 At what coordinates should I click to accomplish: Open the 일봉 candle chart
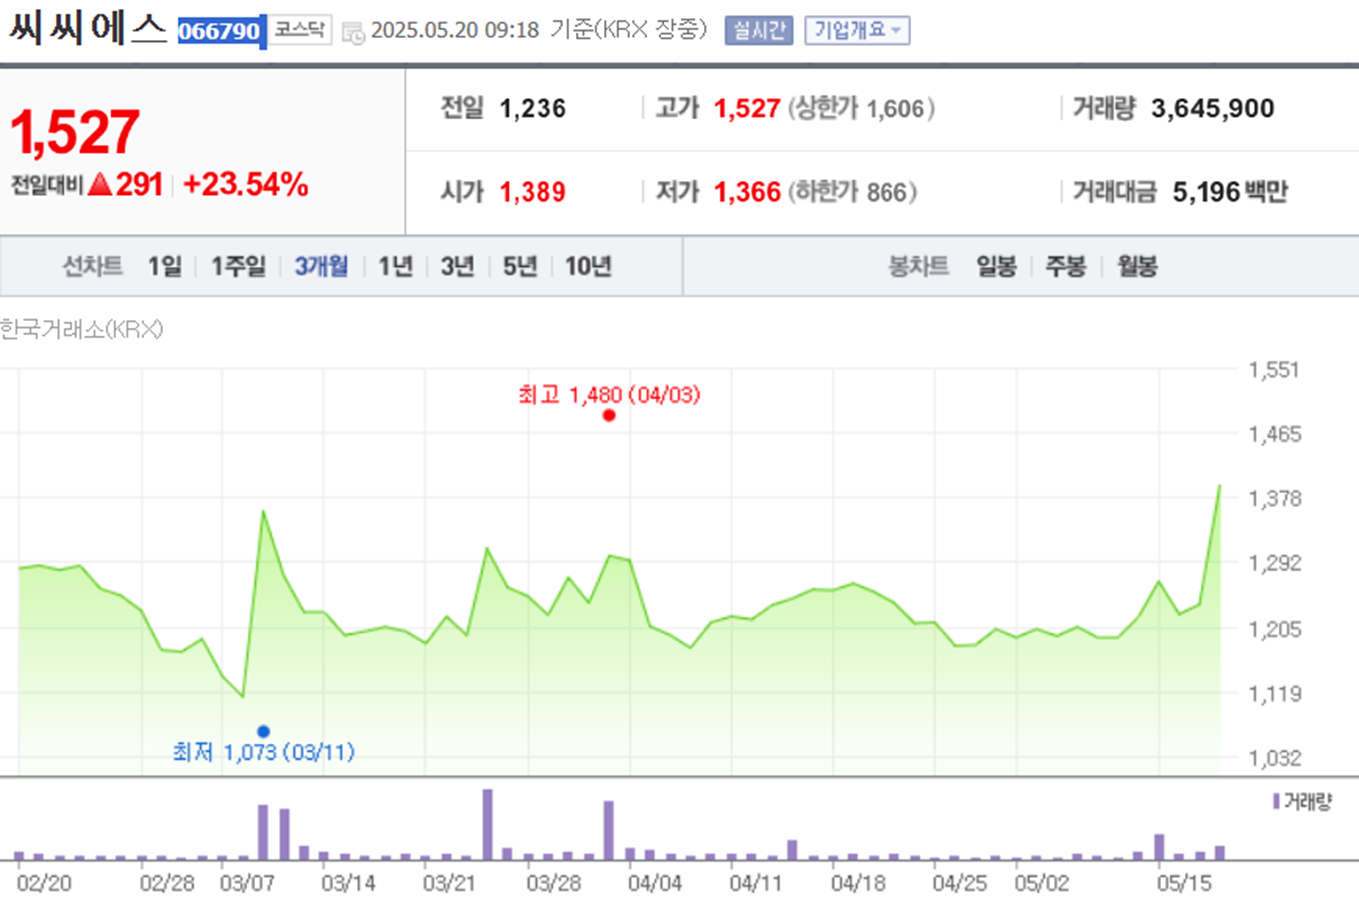[x=996, y=266]
